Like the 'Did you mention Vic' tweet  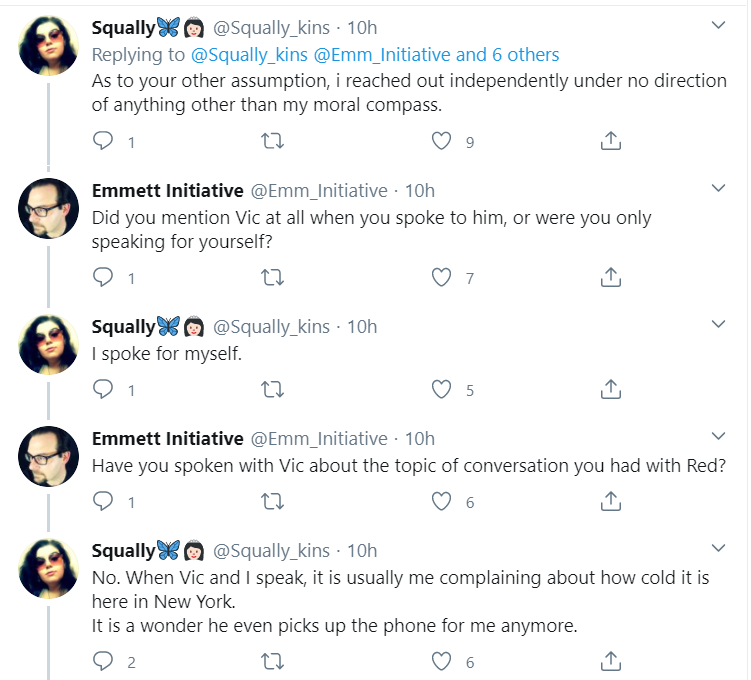(441, 277)
